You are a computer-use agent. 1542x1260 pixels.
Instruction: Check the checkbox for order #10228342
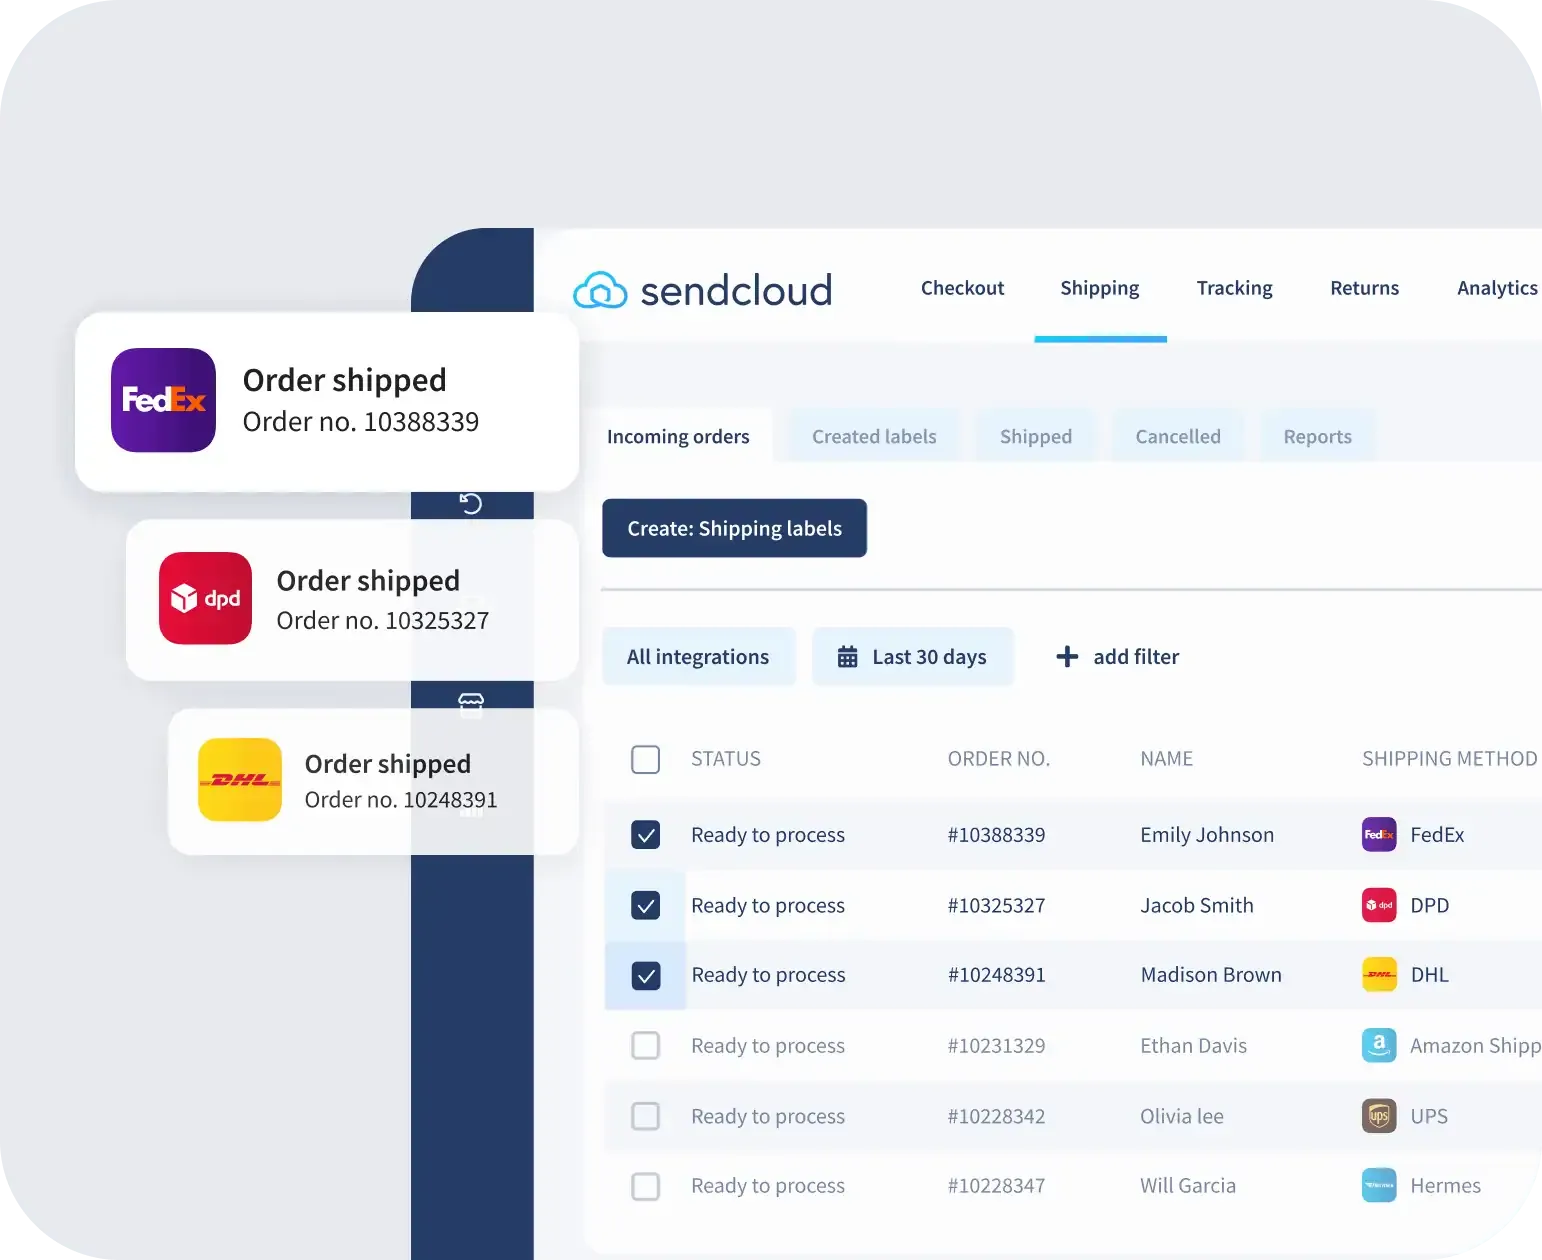point(646,1115)
